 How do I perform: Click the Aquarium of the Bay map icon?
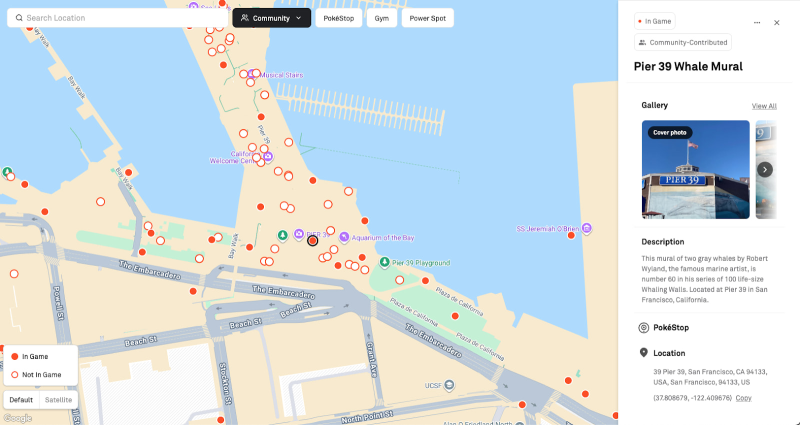[344, 237]
